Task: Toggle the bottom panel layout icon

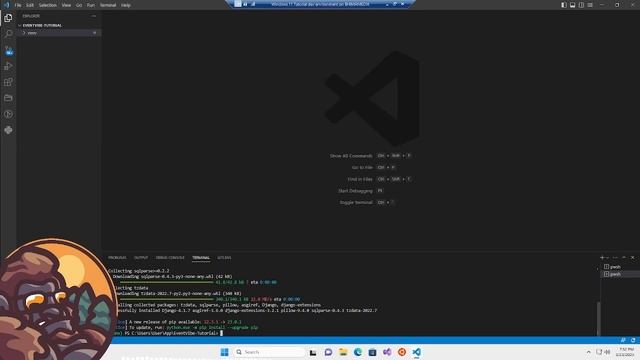Action: 573,5
